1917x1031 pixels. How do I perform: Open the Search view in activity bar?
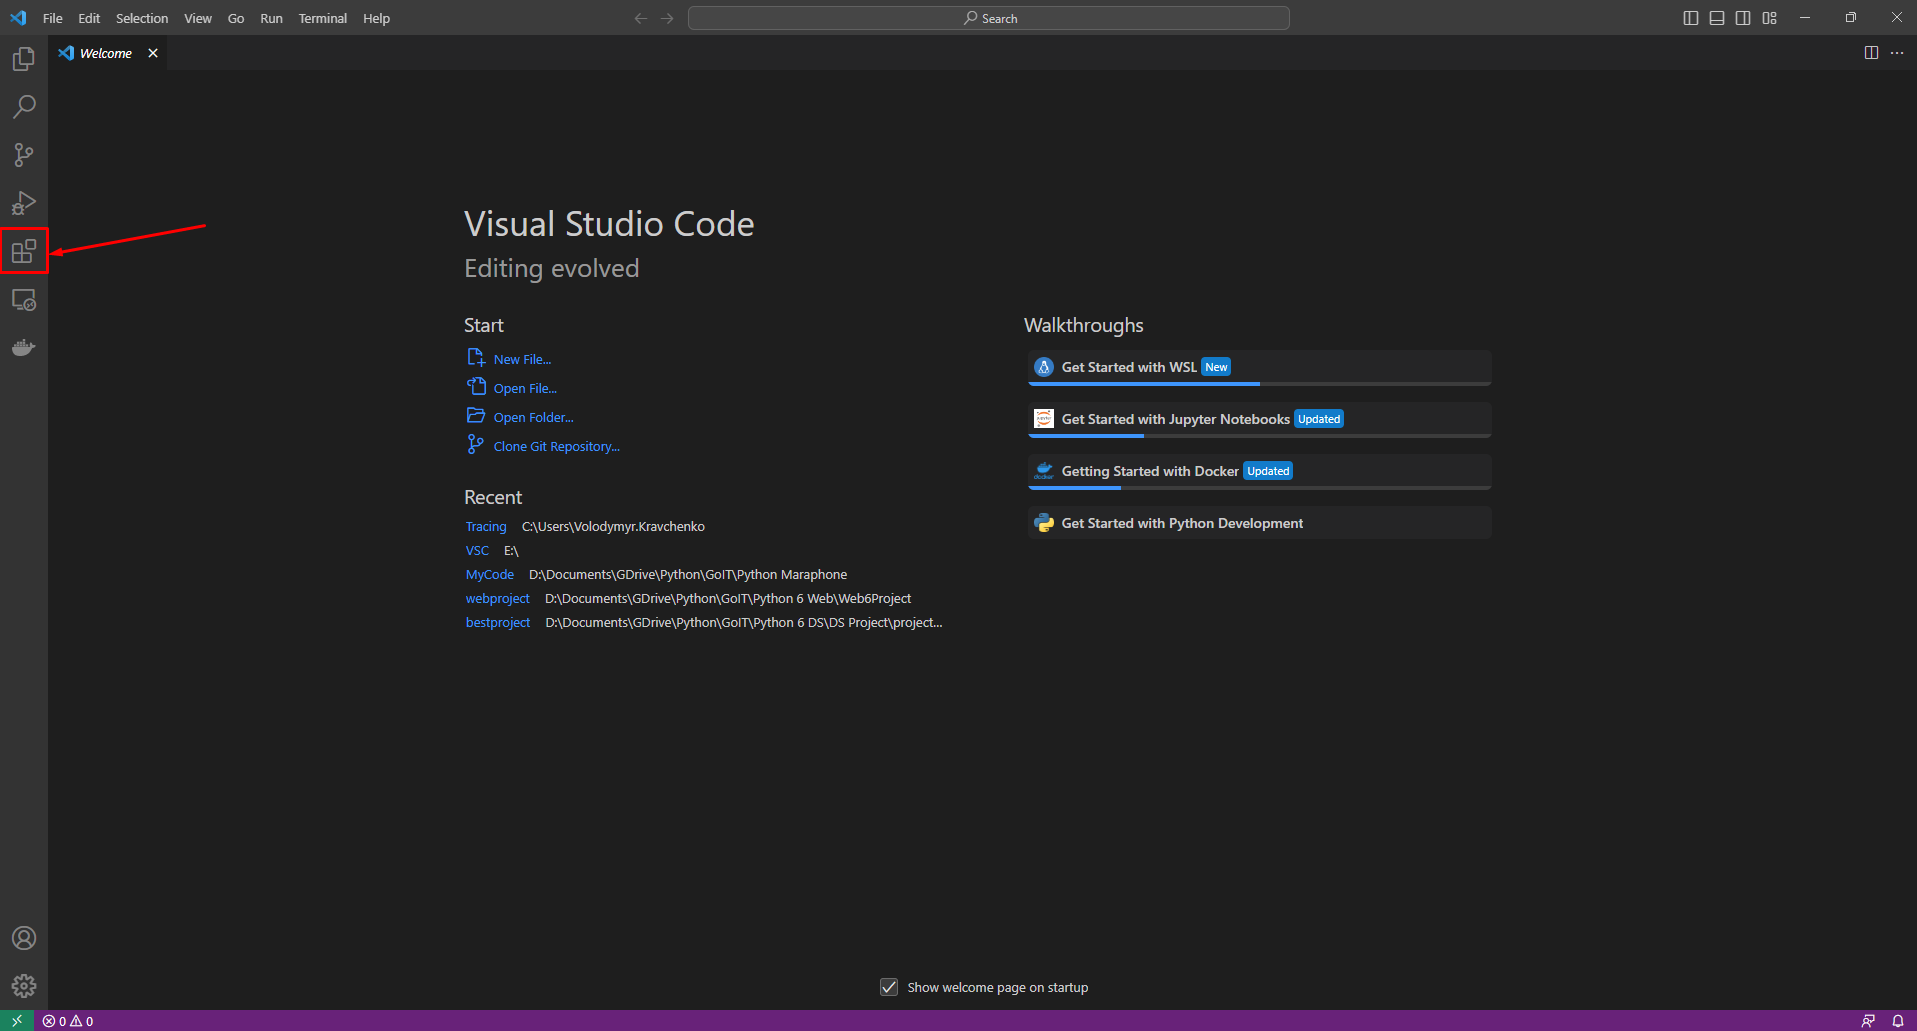pyautogui.click(x=24, y=107)
